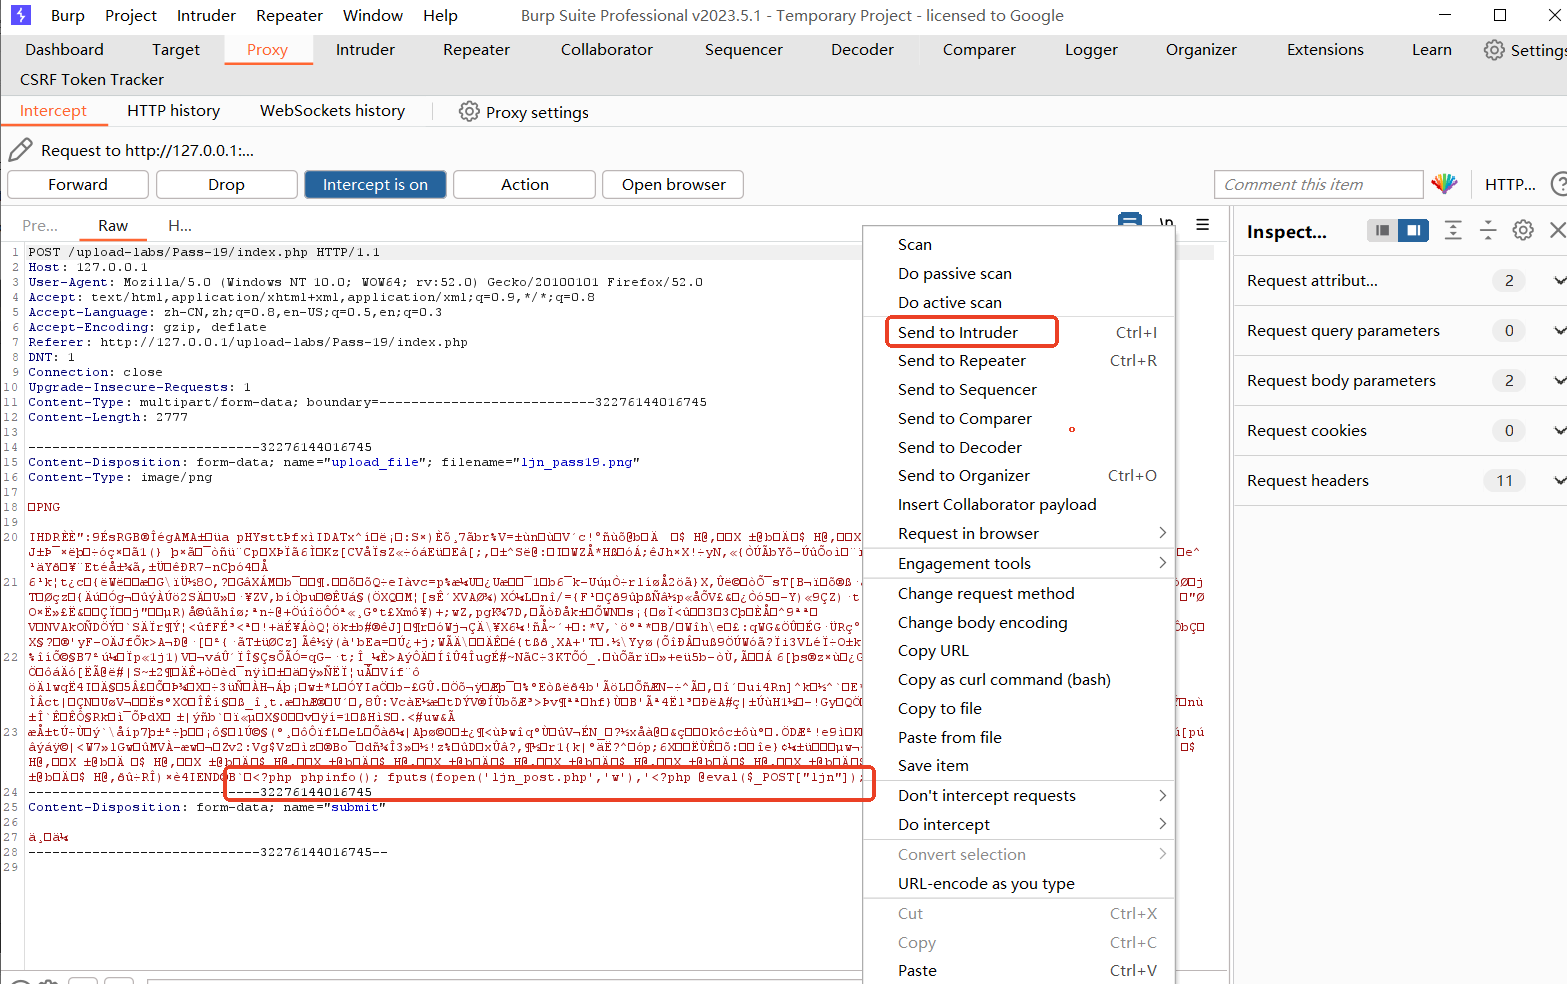Select Copy as curl command (bash)
Viewport: 1567px width, 984px height.
click(x=1018, y=679)
